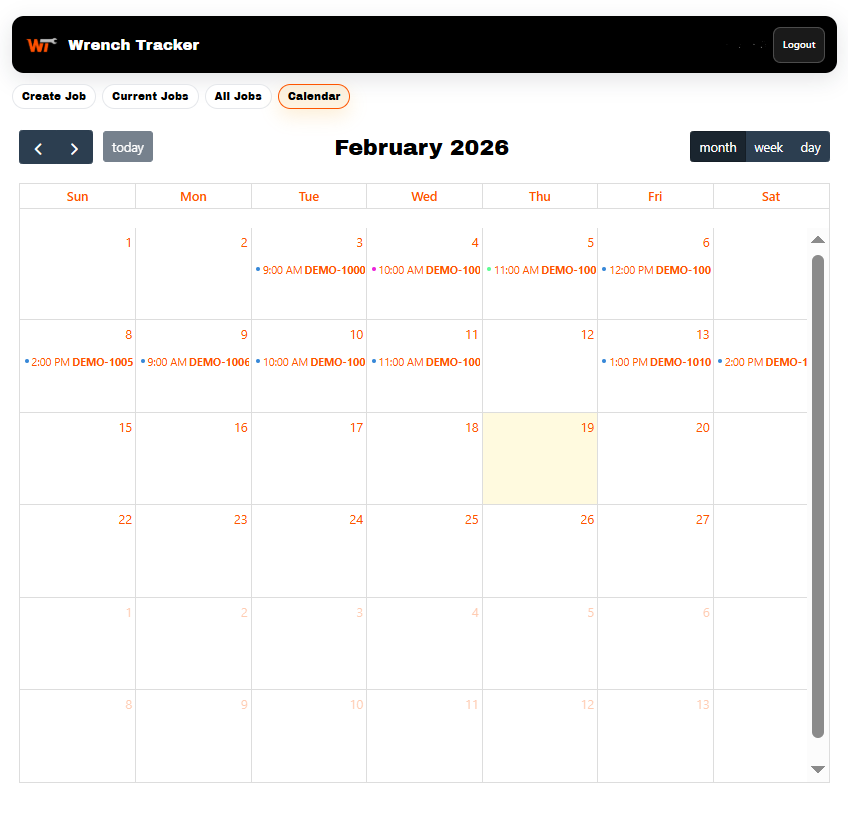
Task: Select the Calendar tab
Action: (313, 96)
